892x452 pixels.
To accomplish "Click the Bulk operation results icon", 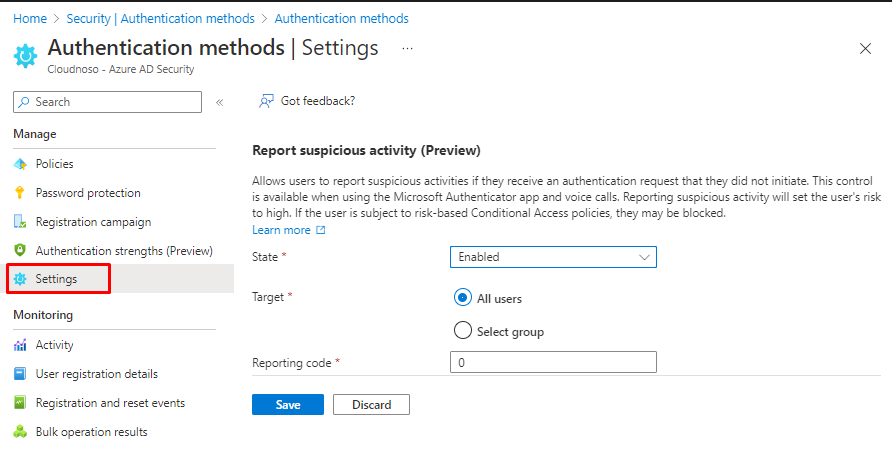I will coord(20,432).
